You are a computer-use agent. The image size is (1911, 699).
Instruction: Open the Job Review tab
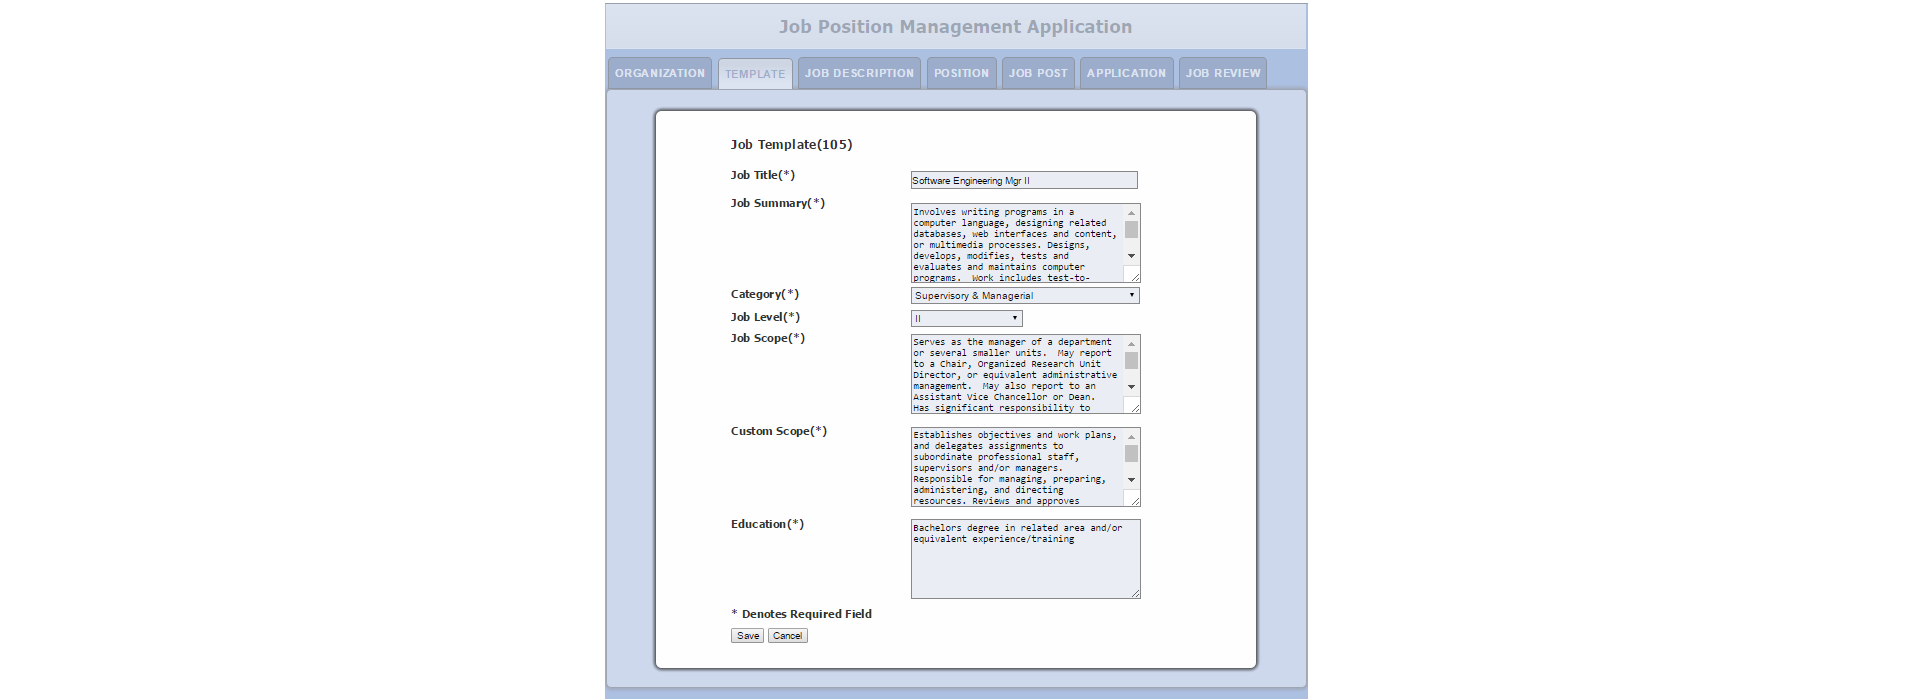pos(1223,73)
